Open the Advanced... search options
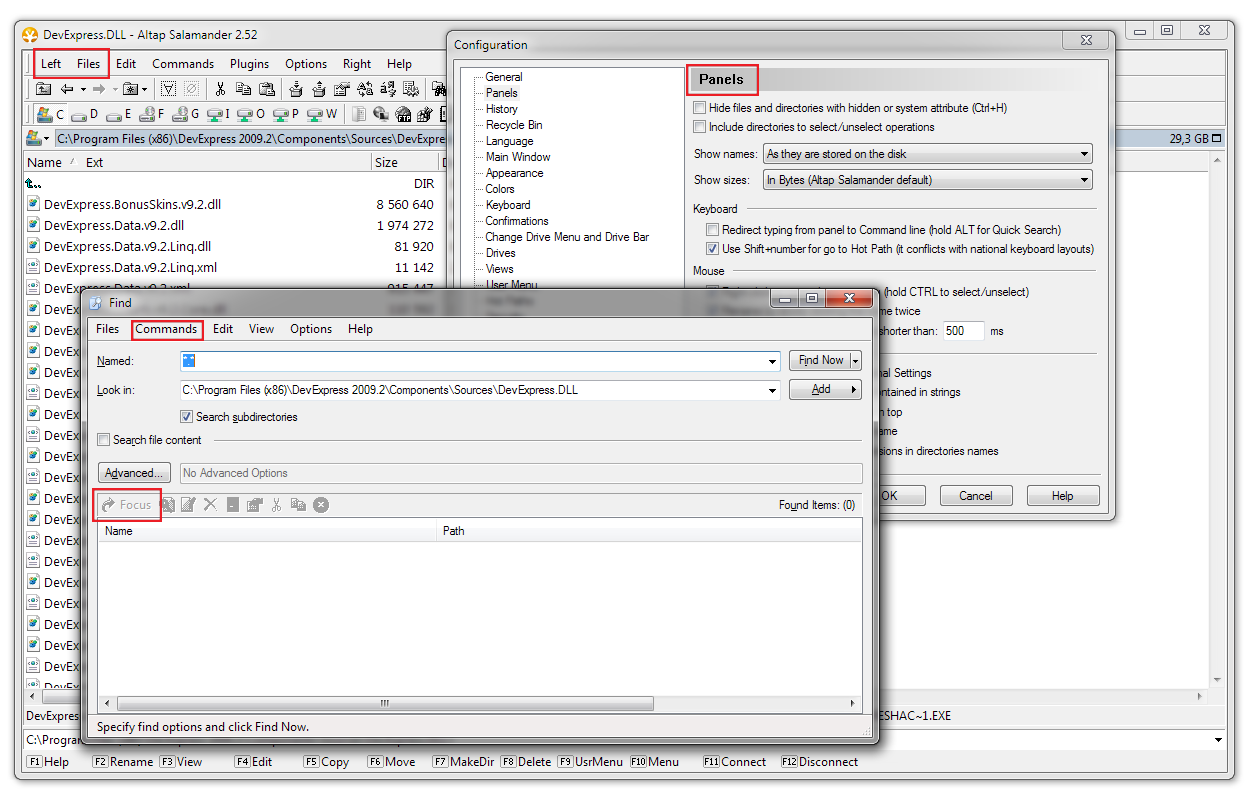1251x794 pixels. pyautogui.click(x=134, y=473)
